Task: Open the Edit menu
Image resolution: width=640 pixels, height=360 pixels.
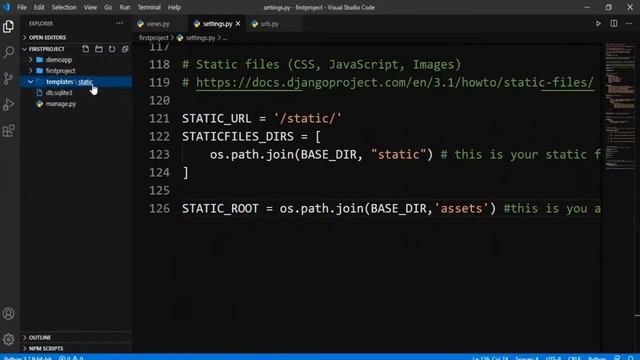Action: [x=39, y=7]
